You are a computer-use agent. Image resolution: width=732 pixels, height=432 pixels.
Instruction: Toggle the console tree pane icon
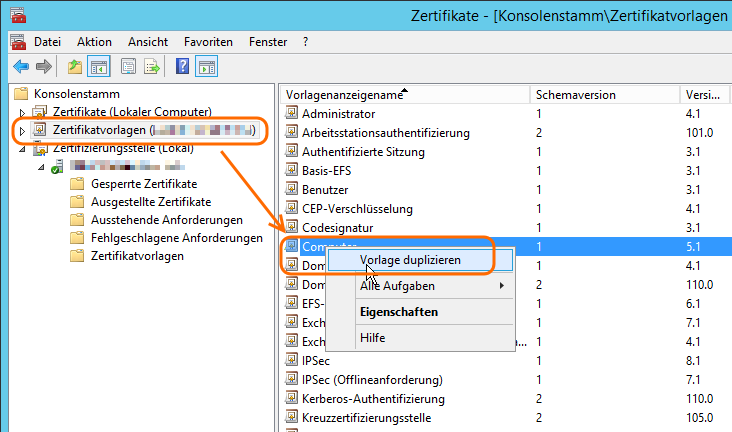tap(99, 67)
